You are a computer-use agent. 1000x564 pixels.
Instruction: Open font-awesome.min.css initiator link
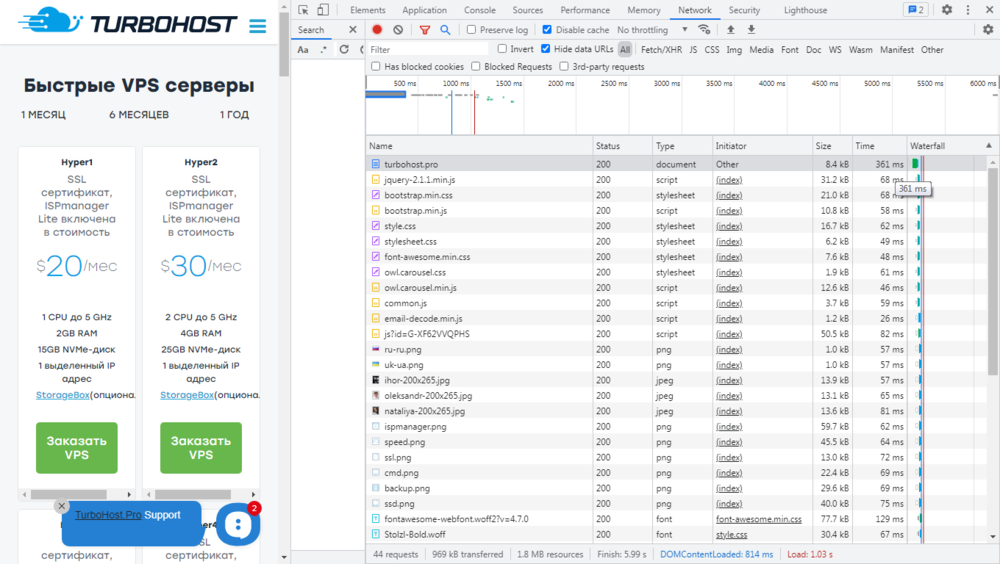(x=758, y=519)
